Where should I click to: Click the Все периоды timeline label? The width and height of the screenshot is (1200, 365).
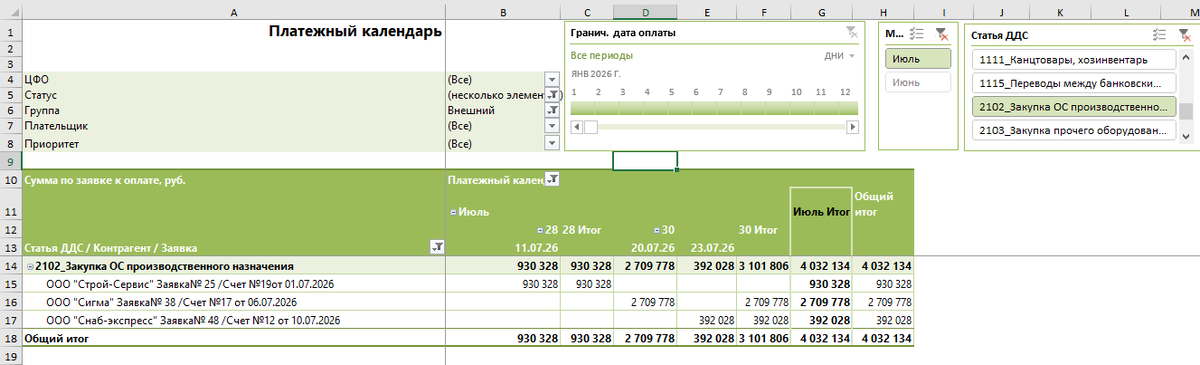[x=601, y=56]
